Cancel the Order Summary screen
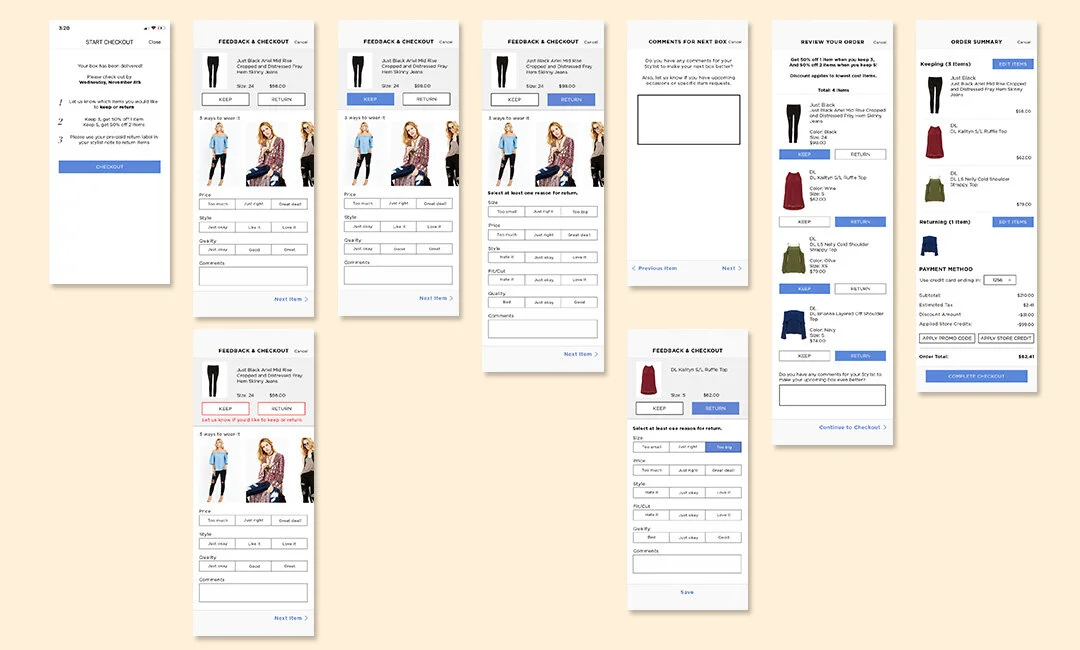 pyautogui.click(x=1024, y=42)
